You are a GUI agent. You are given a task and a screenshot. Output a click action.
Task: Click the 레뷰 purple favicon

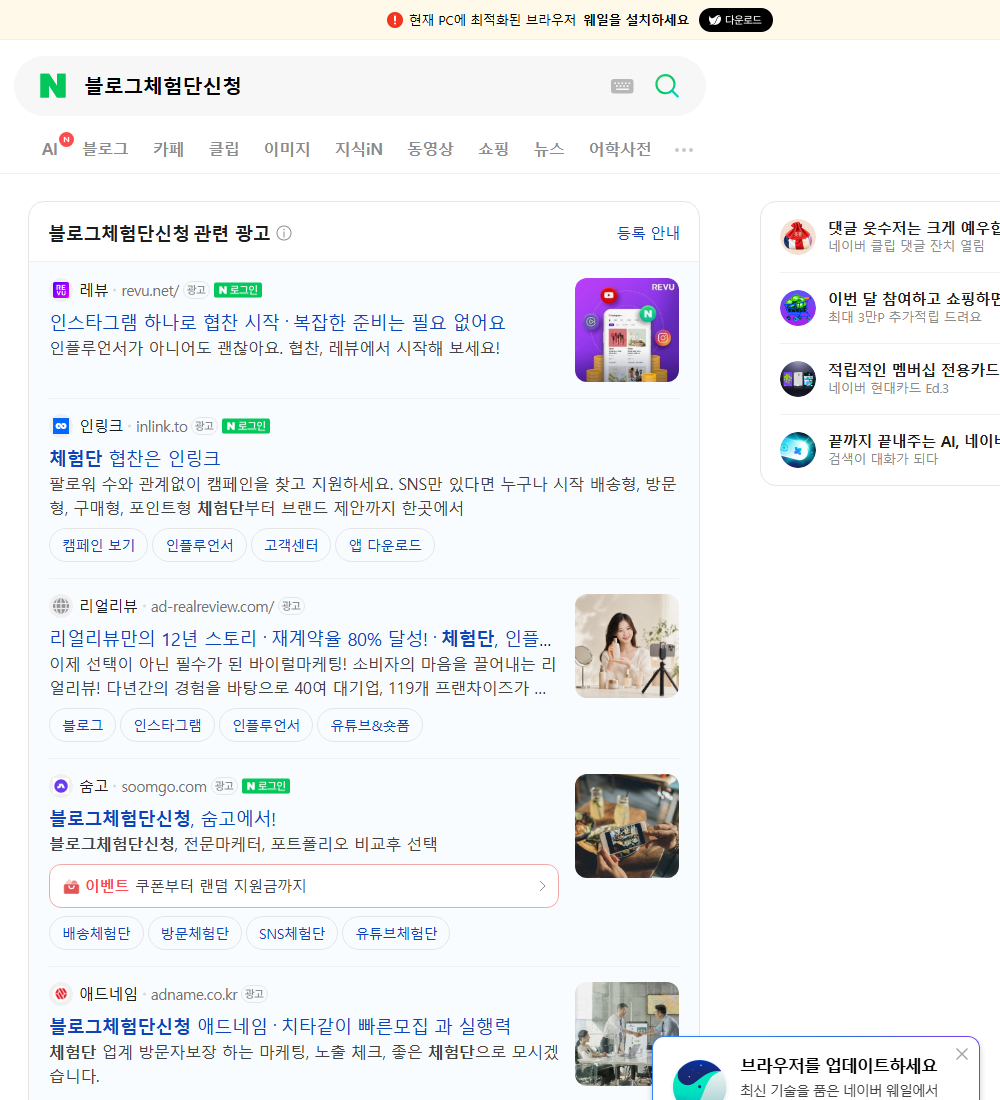61,290
